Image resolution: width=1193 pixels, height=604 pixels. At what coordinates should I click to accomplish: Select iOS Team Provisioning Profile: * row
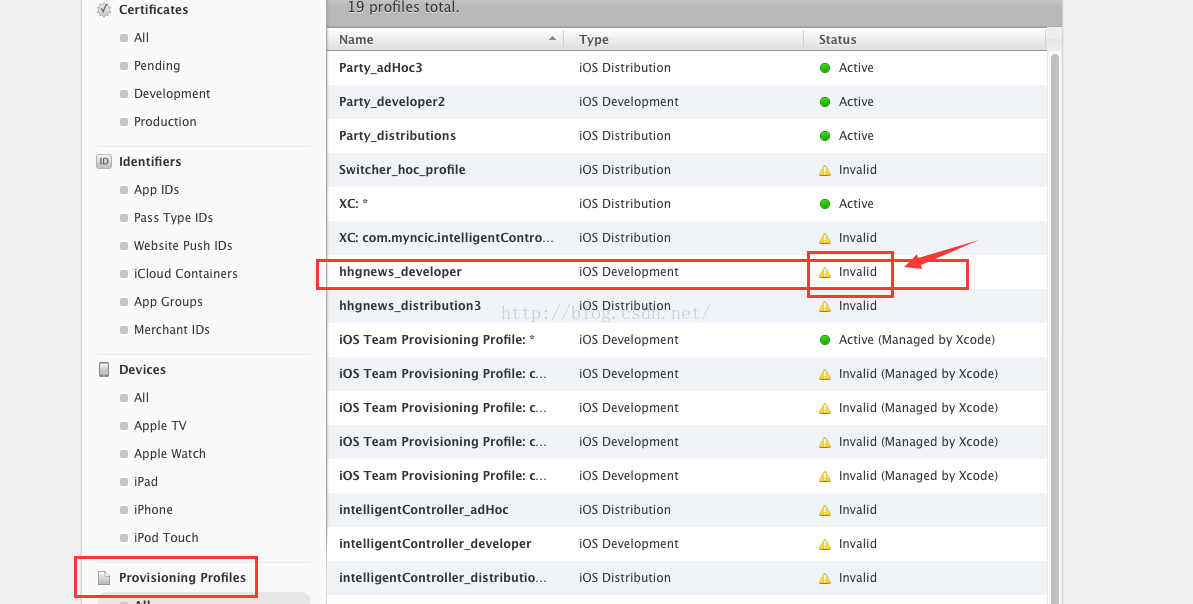pyautogui.click(x=687, y=340)
